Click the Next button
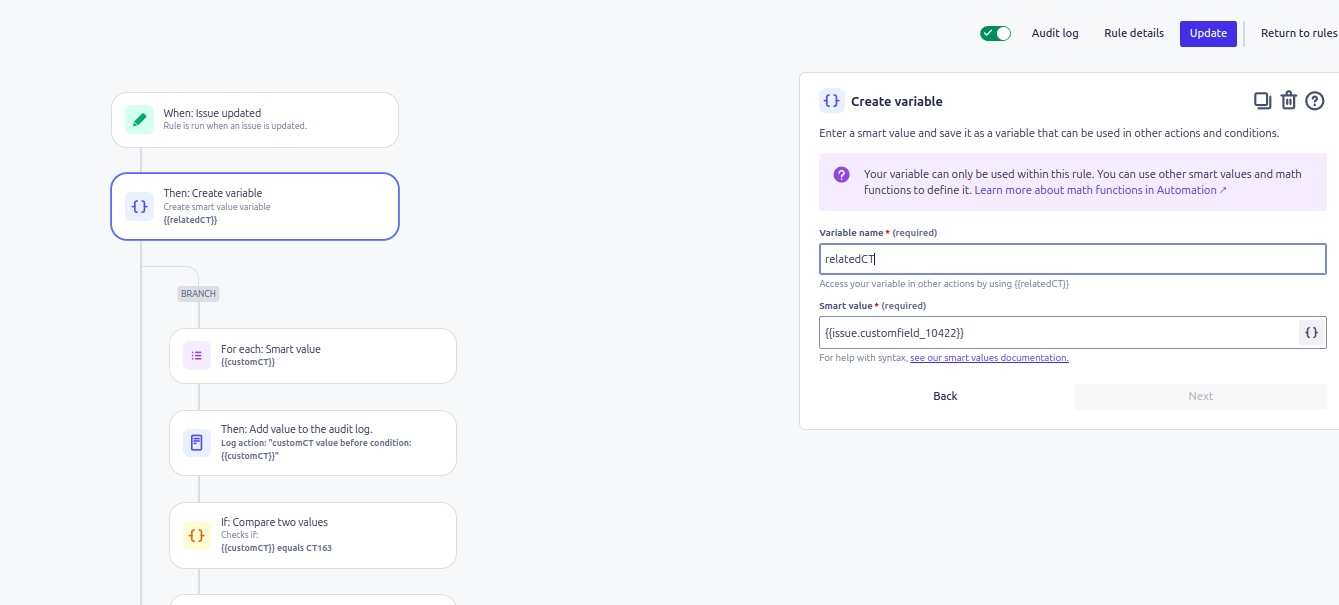This screenshot has height=605, width=1339. [x=1201, y=396]
